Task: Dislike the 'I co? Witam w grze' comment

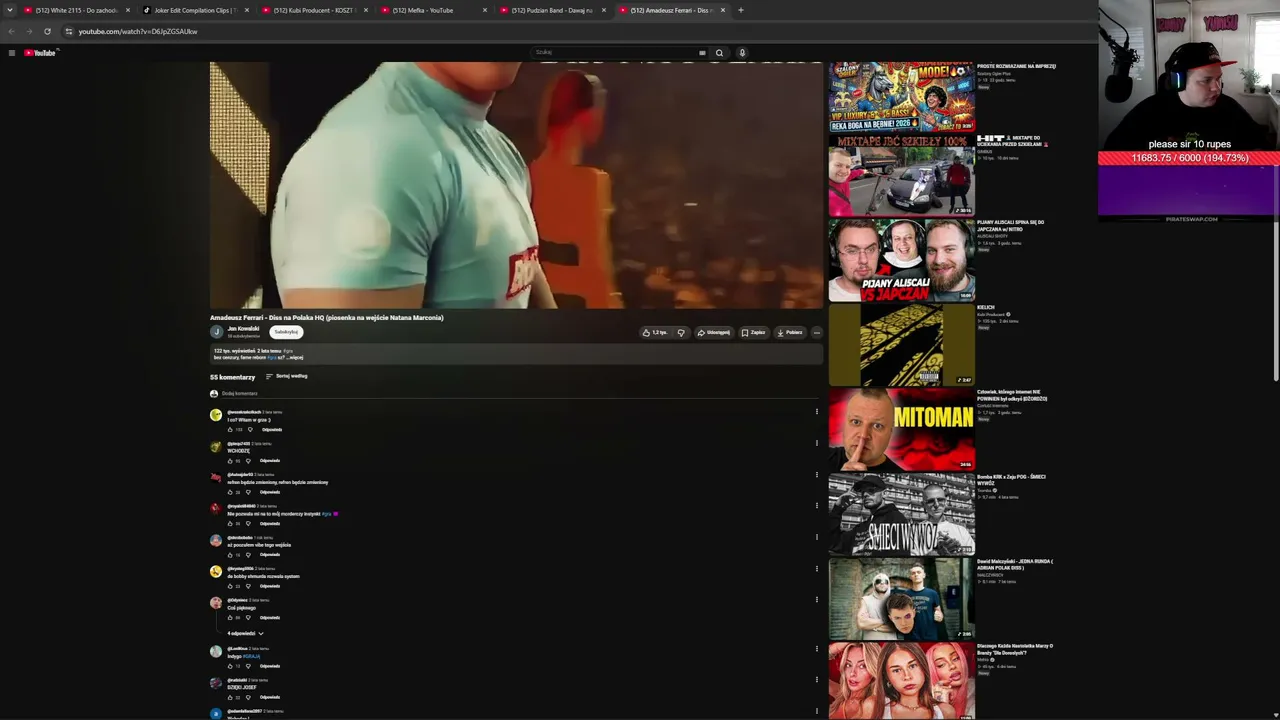Action: tap(250, 430)
